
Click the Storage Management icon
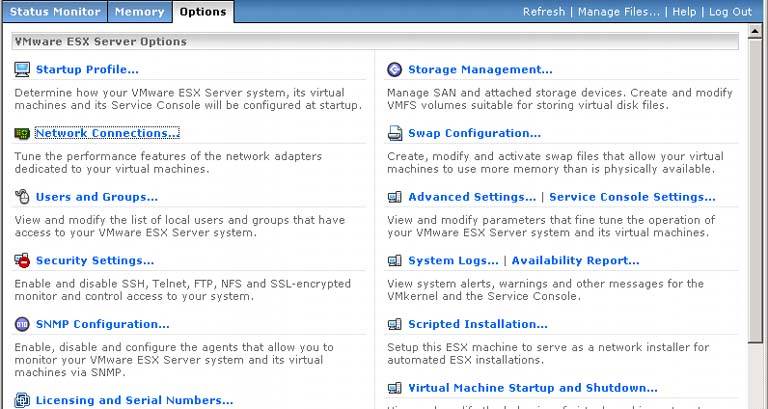(x=394, y=69)
